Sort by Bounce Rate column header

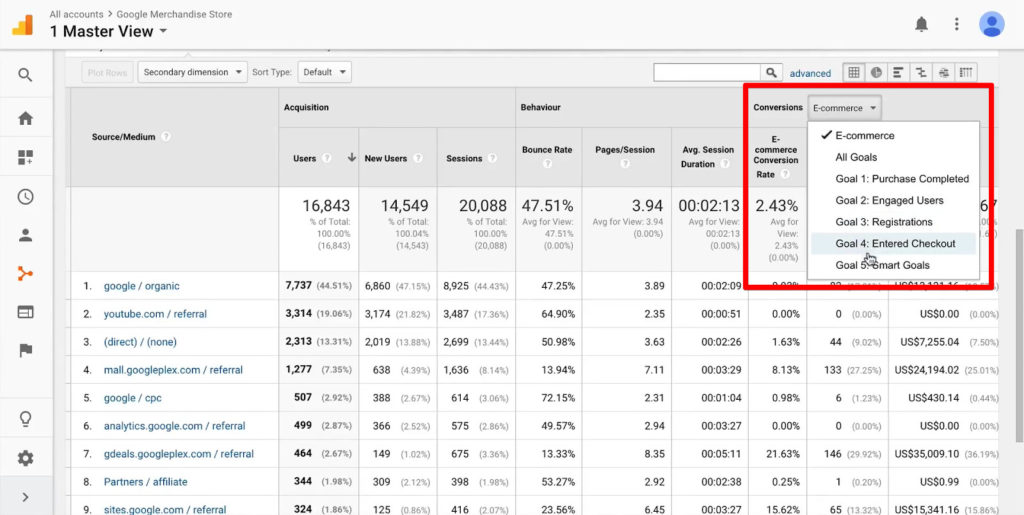(x=547, y=150)
